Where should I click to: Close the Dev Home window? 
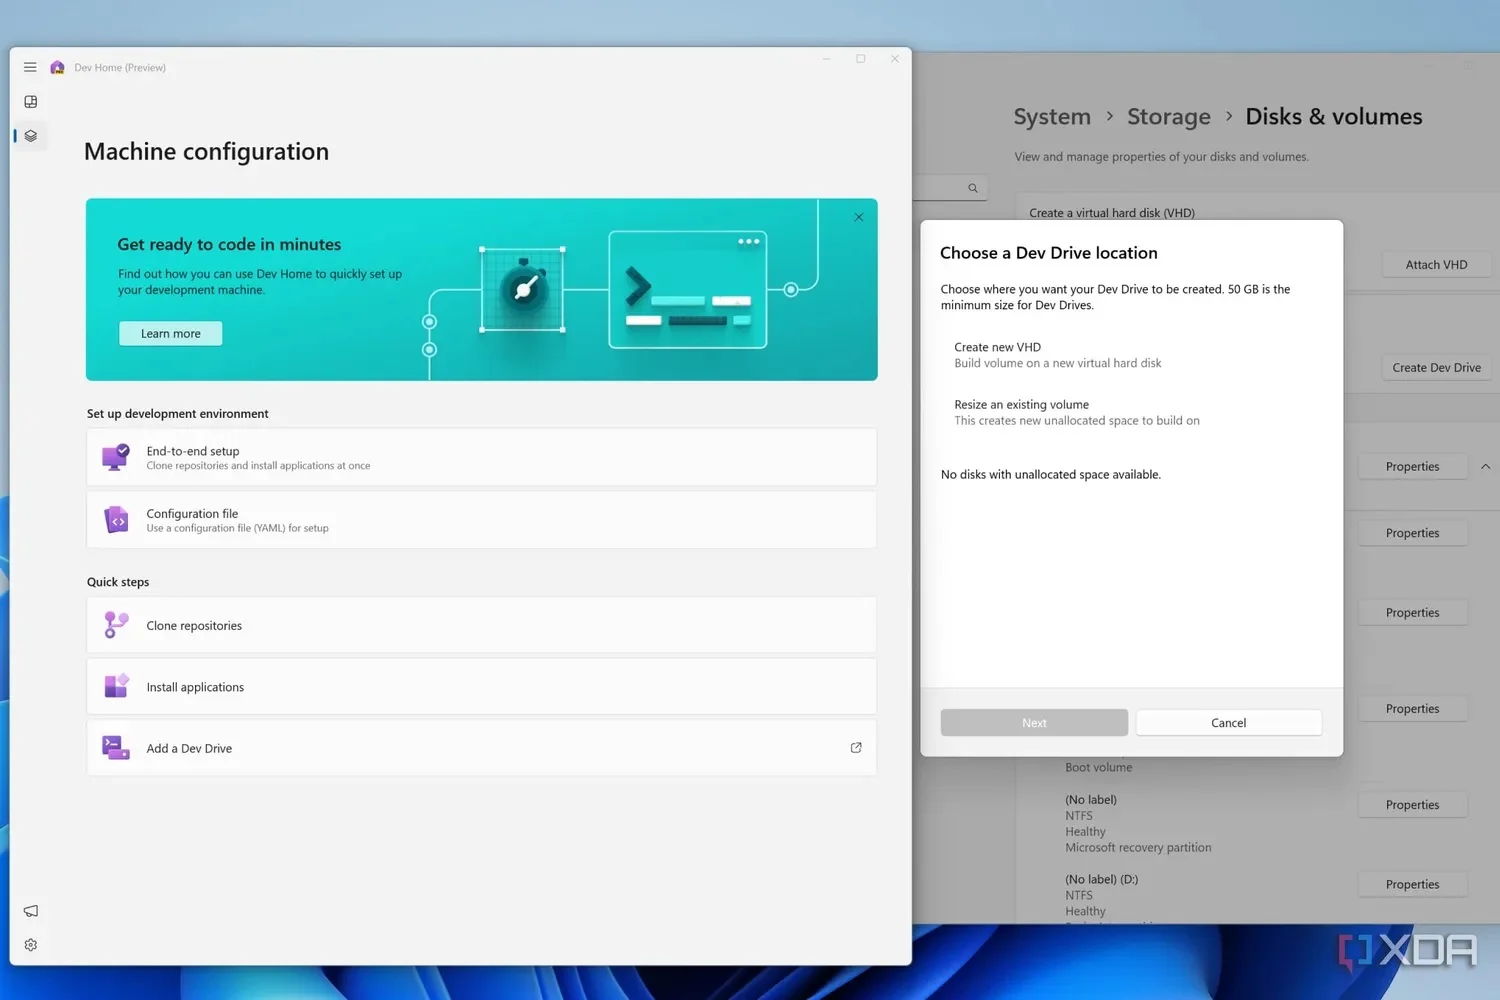pos(894,59)
